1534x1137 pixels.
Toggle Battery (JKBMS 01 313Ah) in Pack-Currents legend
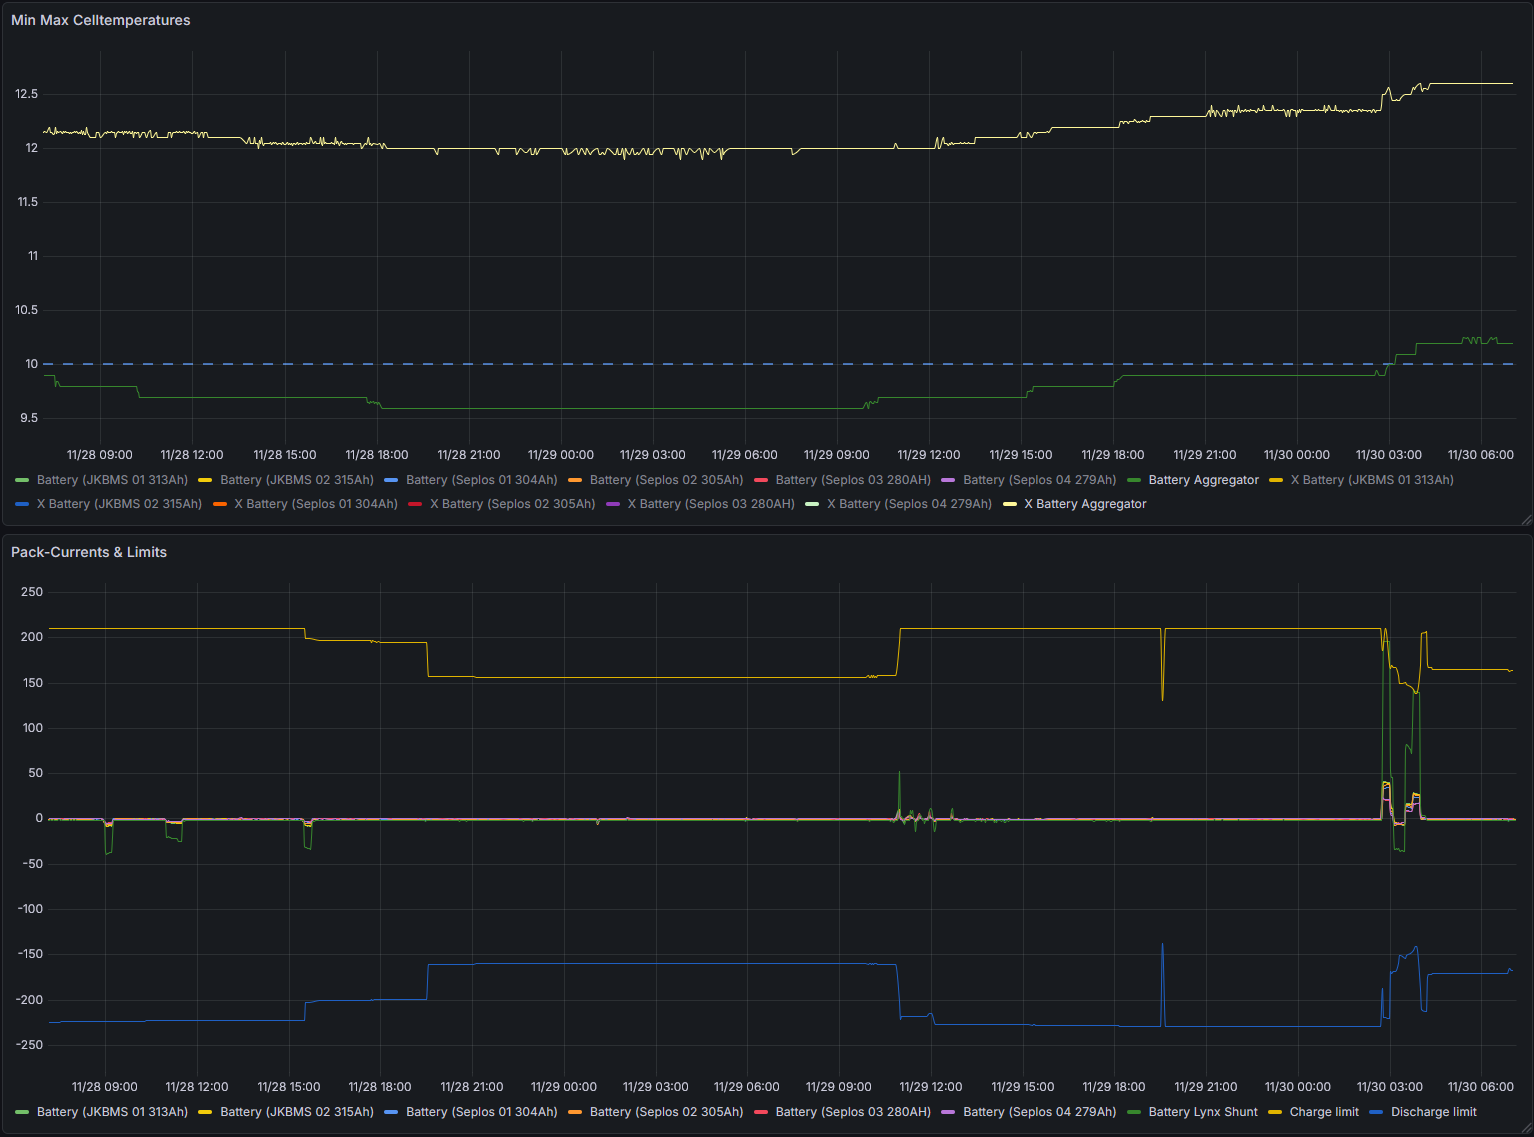pos(112,1112)
